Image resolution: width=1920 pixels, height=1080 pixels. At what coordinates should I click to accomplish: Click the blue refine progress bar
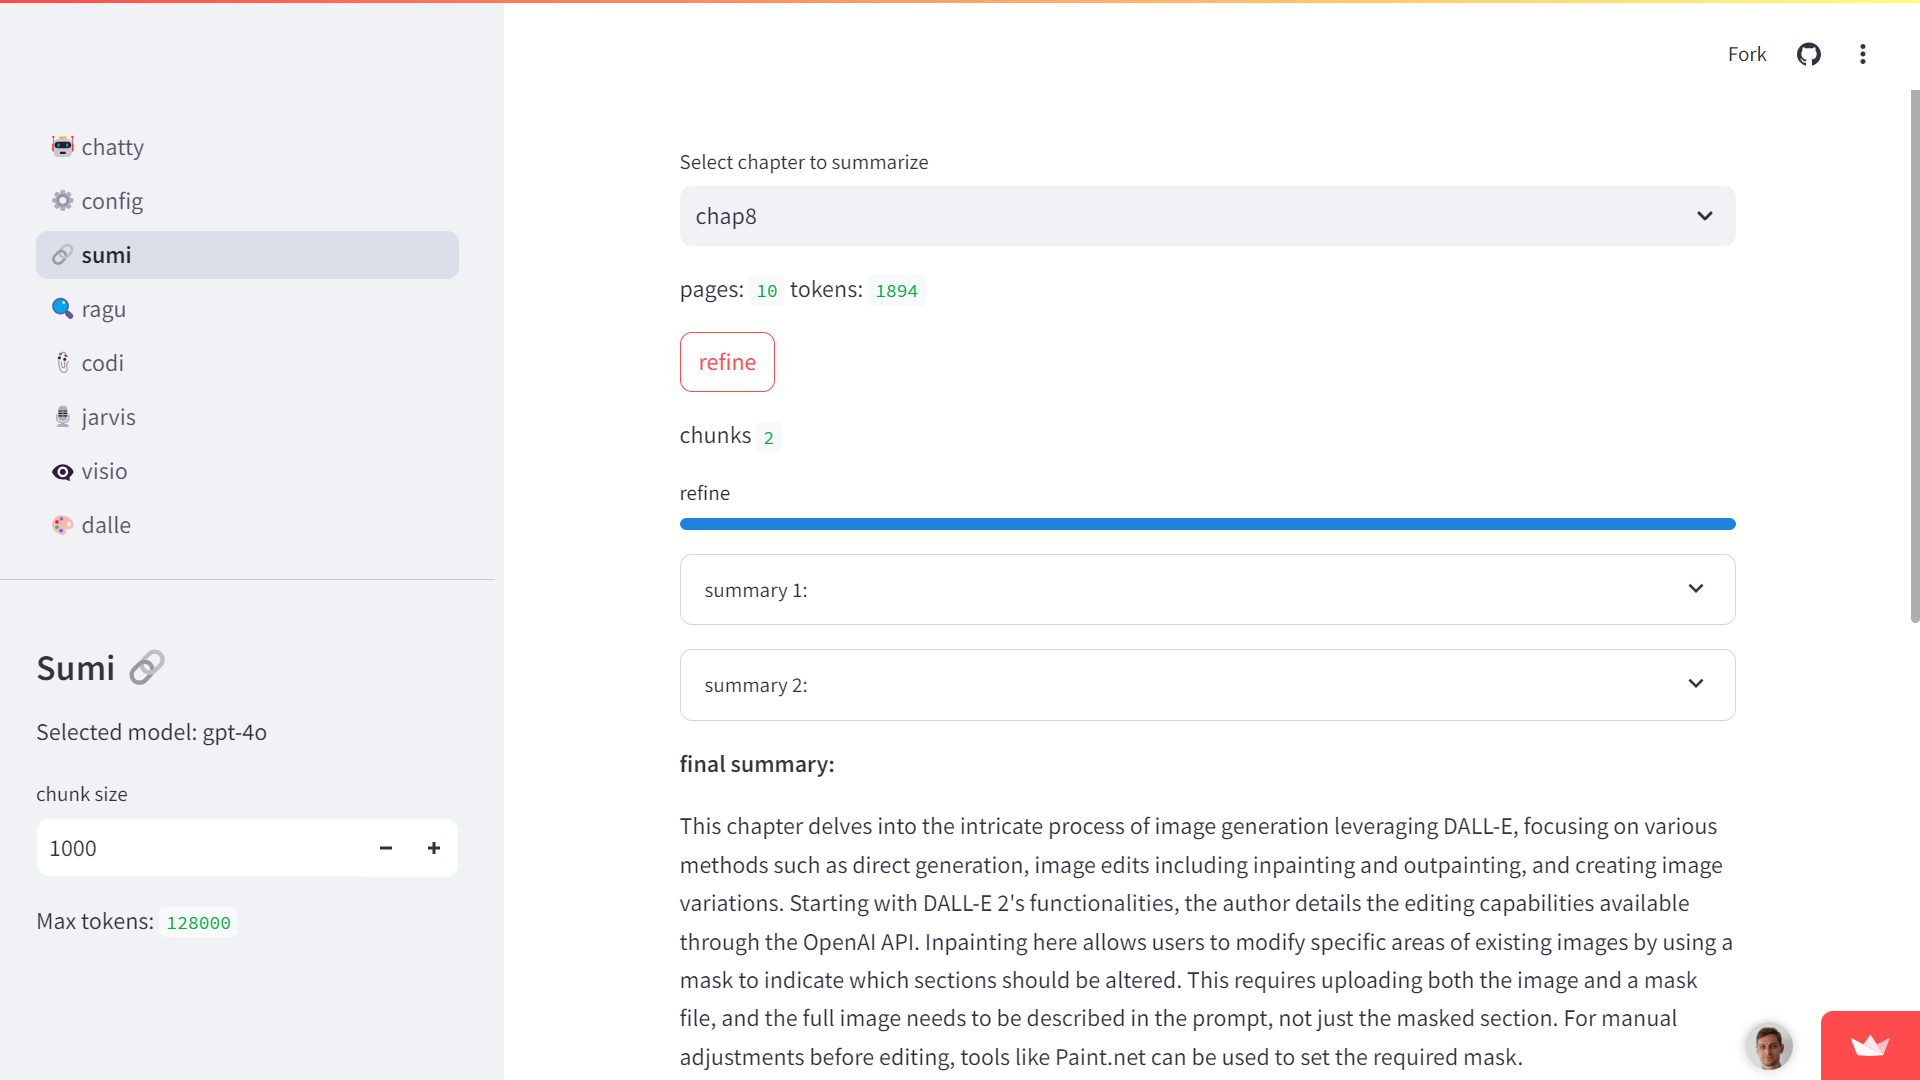tap(1207, 524)
